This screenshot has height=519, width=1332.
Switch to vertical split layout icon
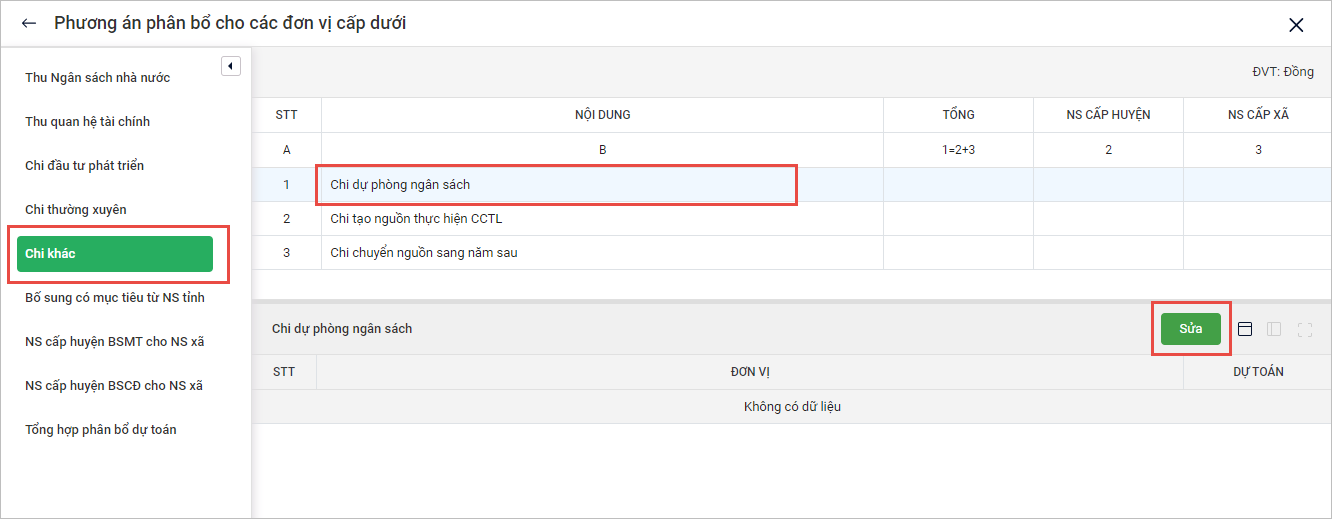tap(1274, 329)
